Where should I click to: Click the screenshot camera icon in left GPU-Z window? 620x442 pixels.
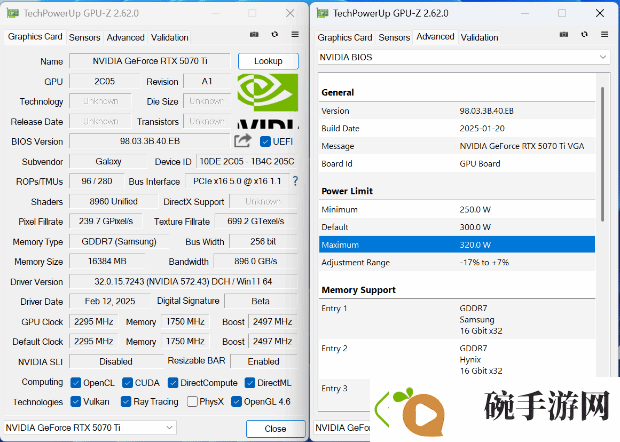pos(254,35)
